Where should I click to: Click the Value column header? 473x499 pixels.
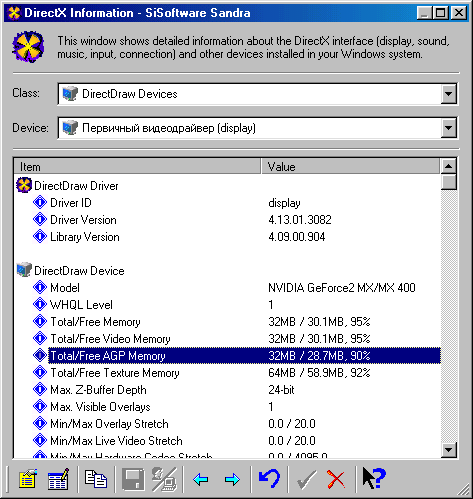[x=350, y=166]
